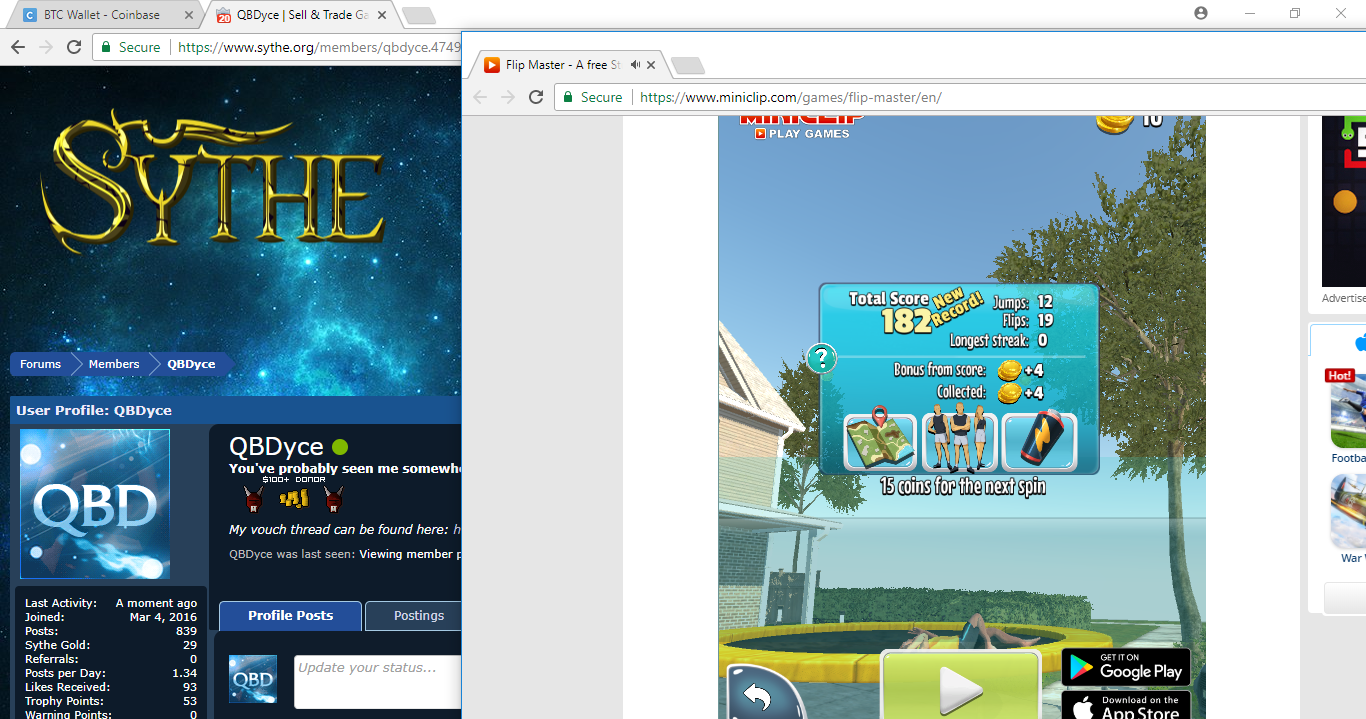Viewport: 1366px width, 719px height.
Task: Open the Download on the App Store badge
Action: (x=1126, y=705)
